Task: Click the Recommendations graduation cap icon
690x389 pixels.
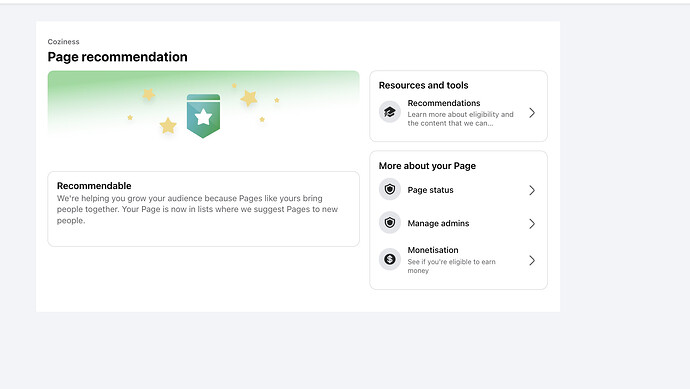Action: (x=389, y=112)
